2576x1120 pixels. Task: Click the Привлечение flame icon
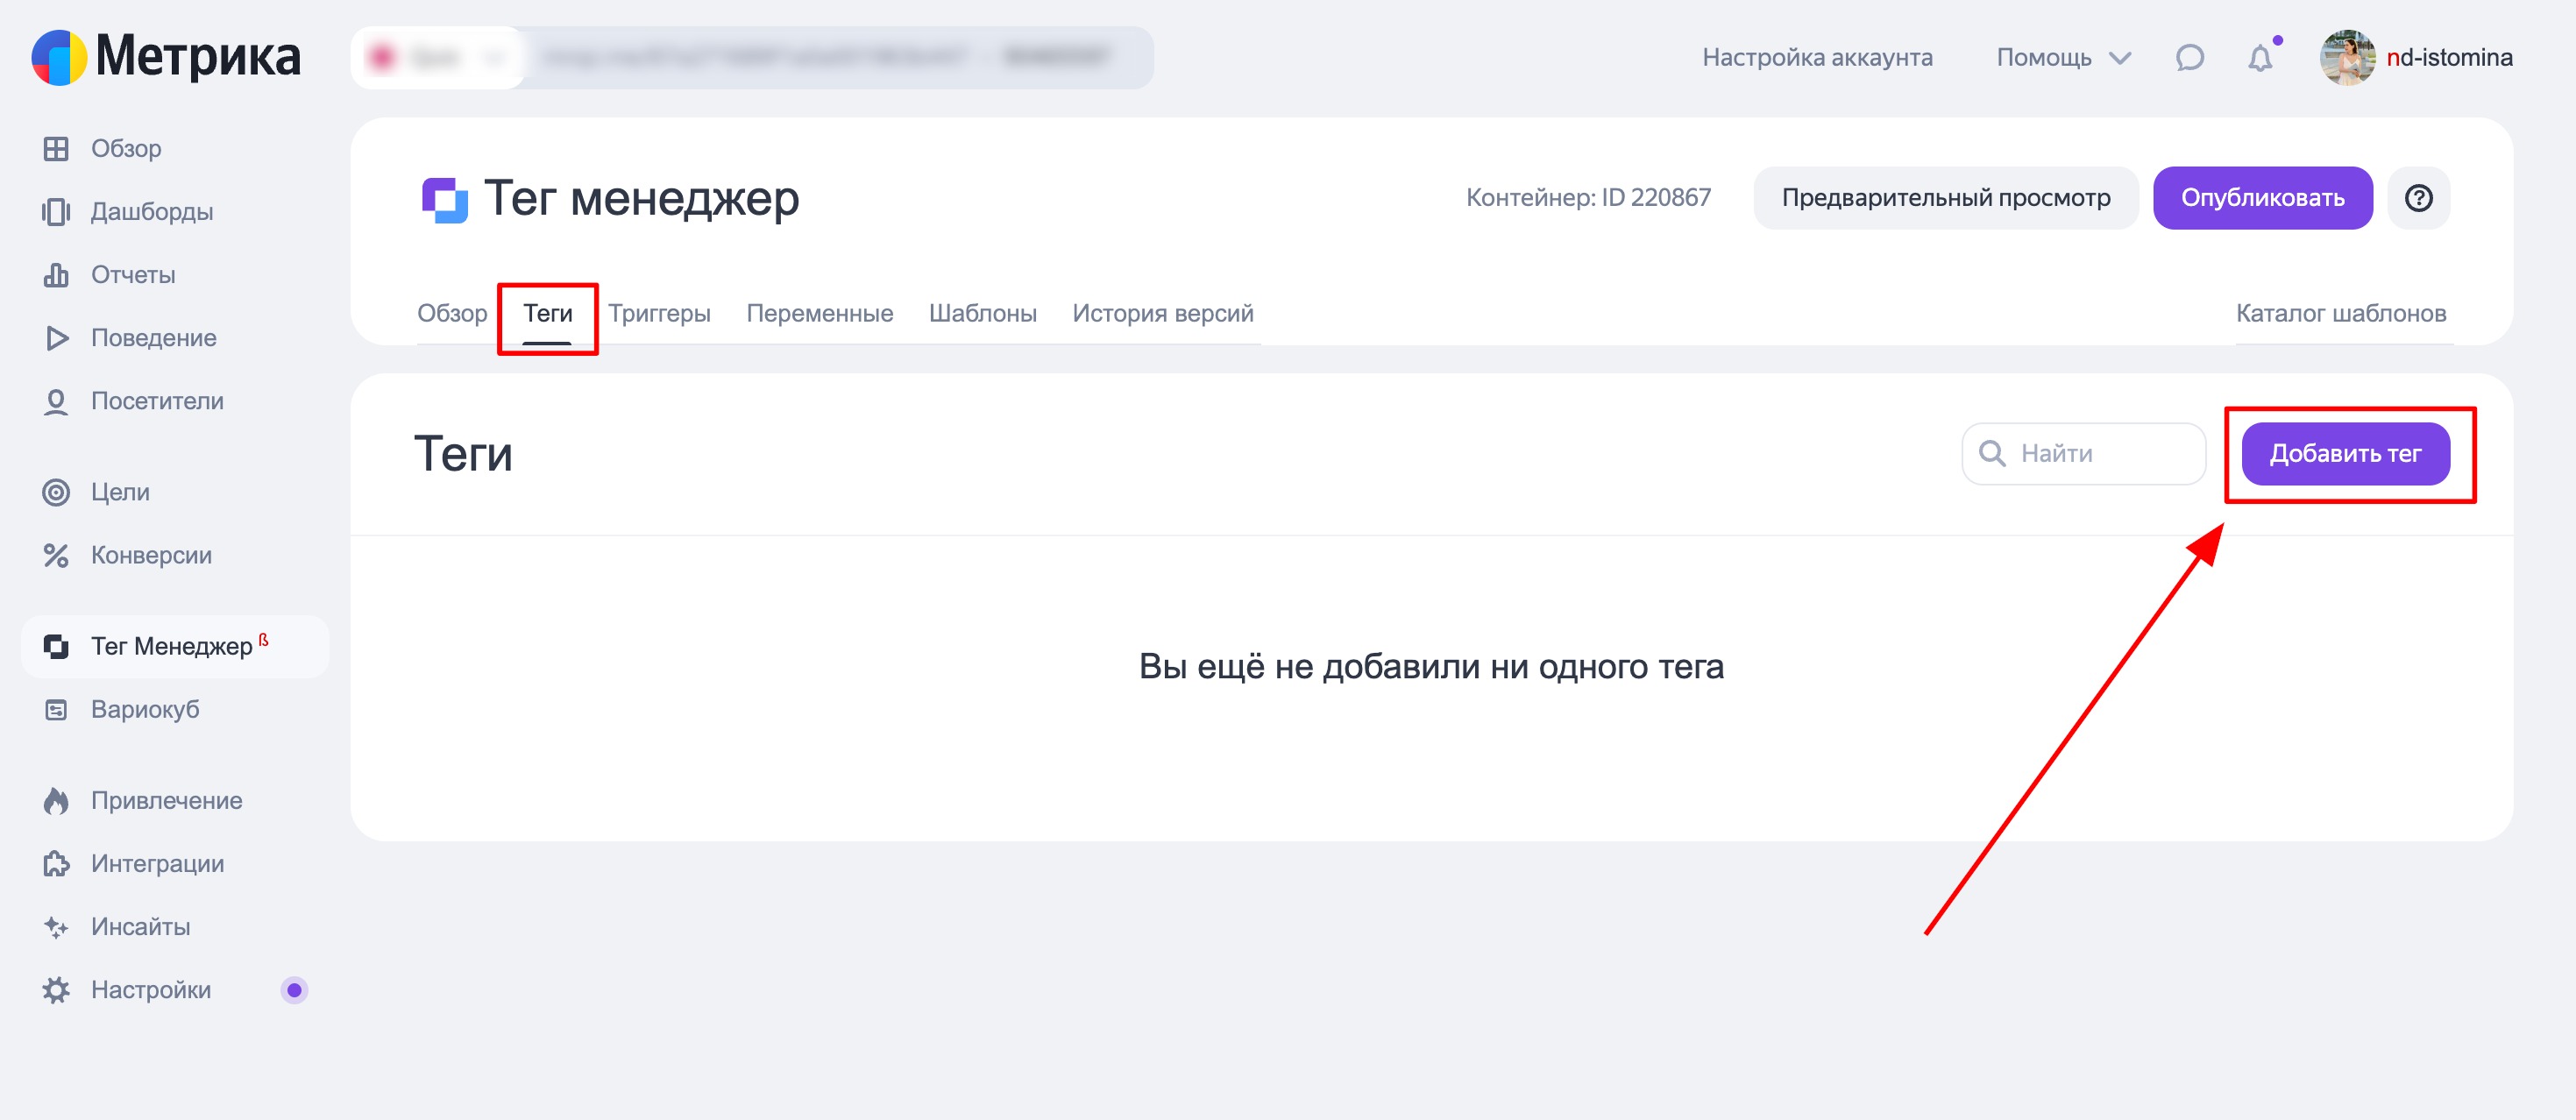coord(56,800)
